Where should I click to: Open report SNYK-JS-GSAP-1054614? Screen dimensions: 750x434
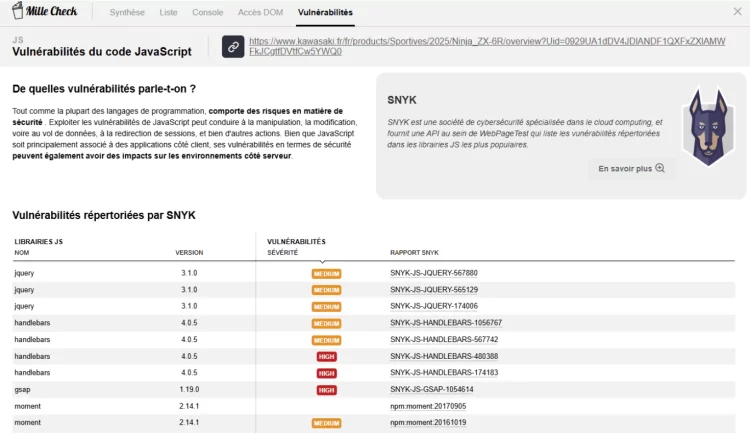(x=431, y=389)
